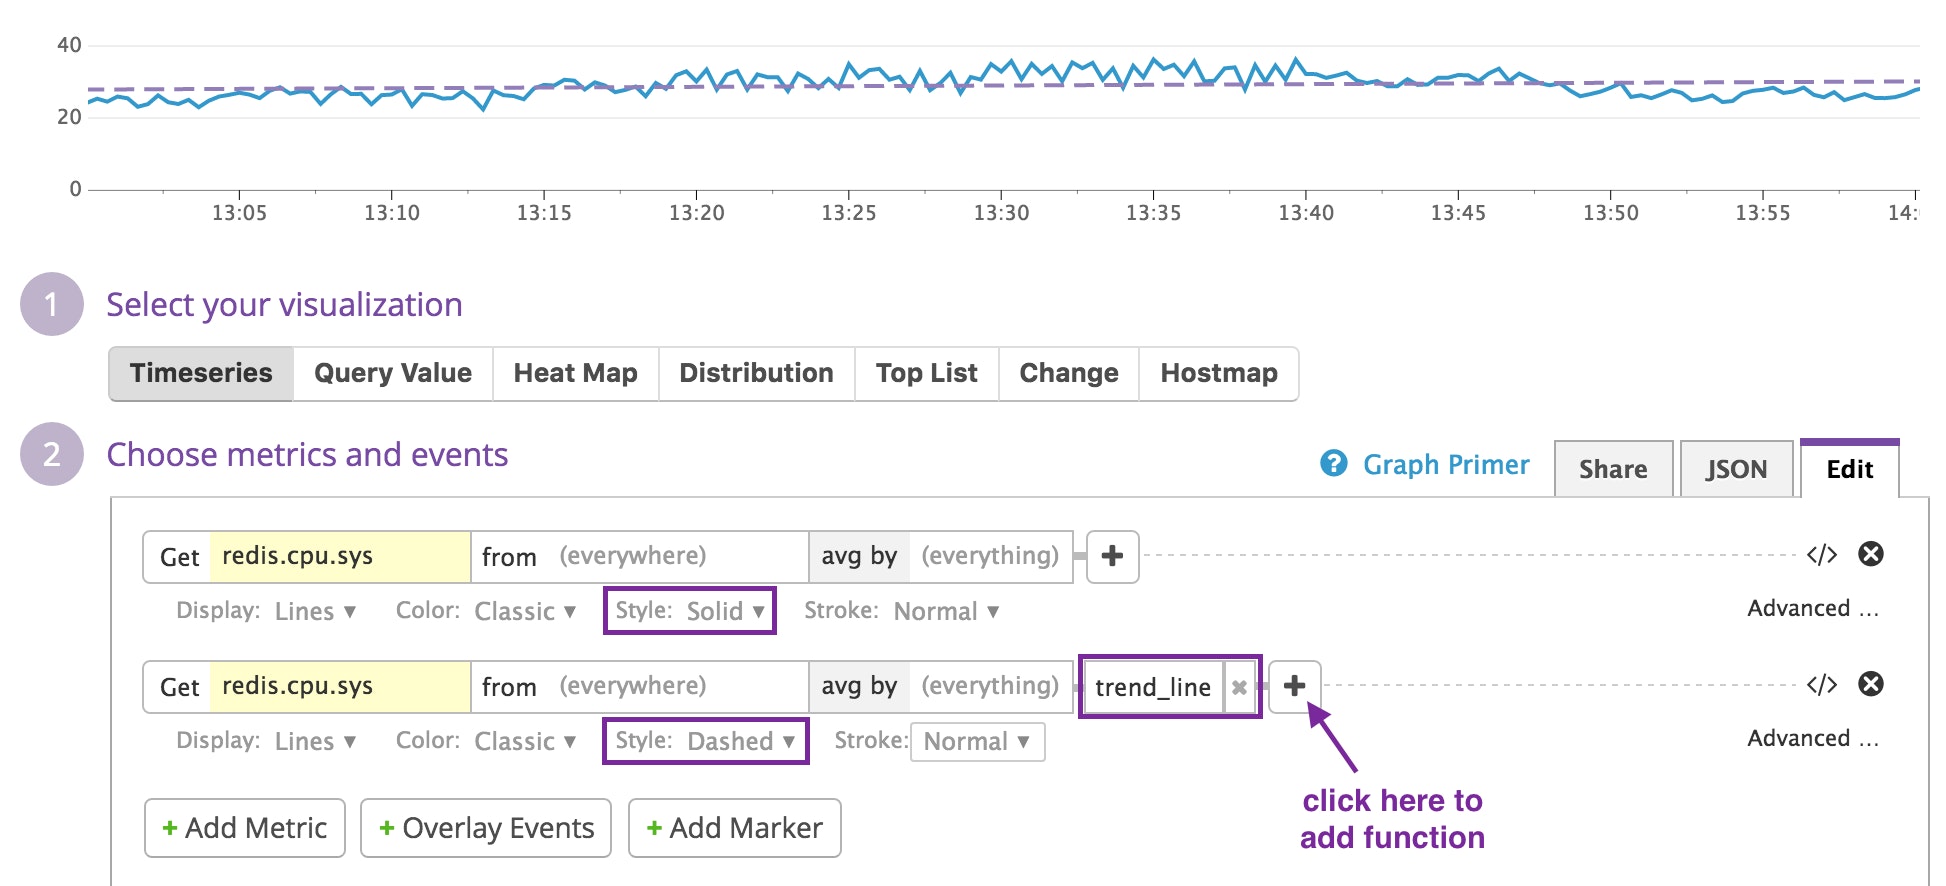Viewport: 1946px width, 886px height.
Task: Click second query's redis.cpu.sys metric field
Action: 340,687
